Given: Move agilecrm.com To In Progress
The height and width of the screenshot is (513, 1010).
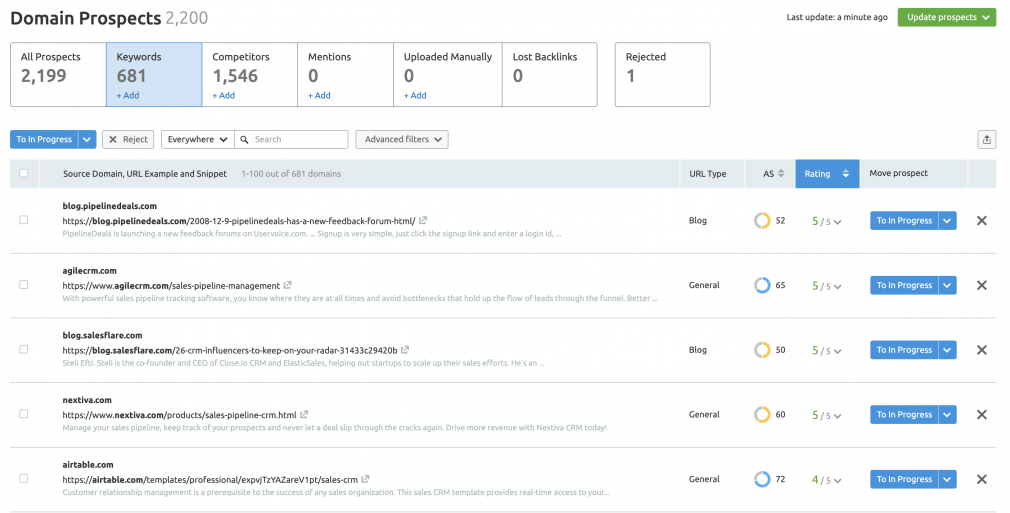Looking at the screenshot, I should (904, 285).
